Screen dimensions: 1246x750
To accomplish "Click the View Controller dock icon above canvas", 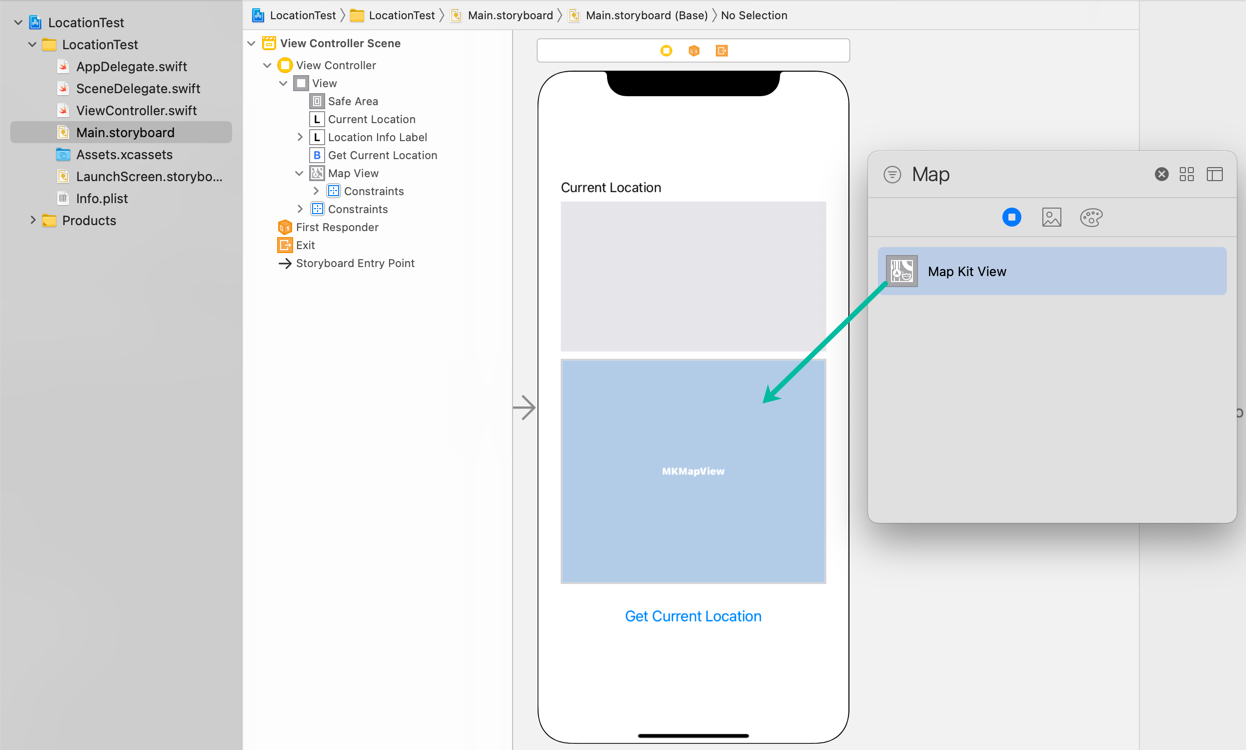I will coord(666,51).
